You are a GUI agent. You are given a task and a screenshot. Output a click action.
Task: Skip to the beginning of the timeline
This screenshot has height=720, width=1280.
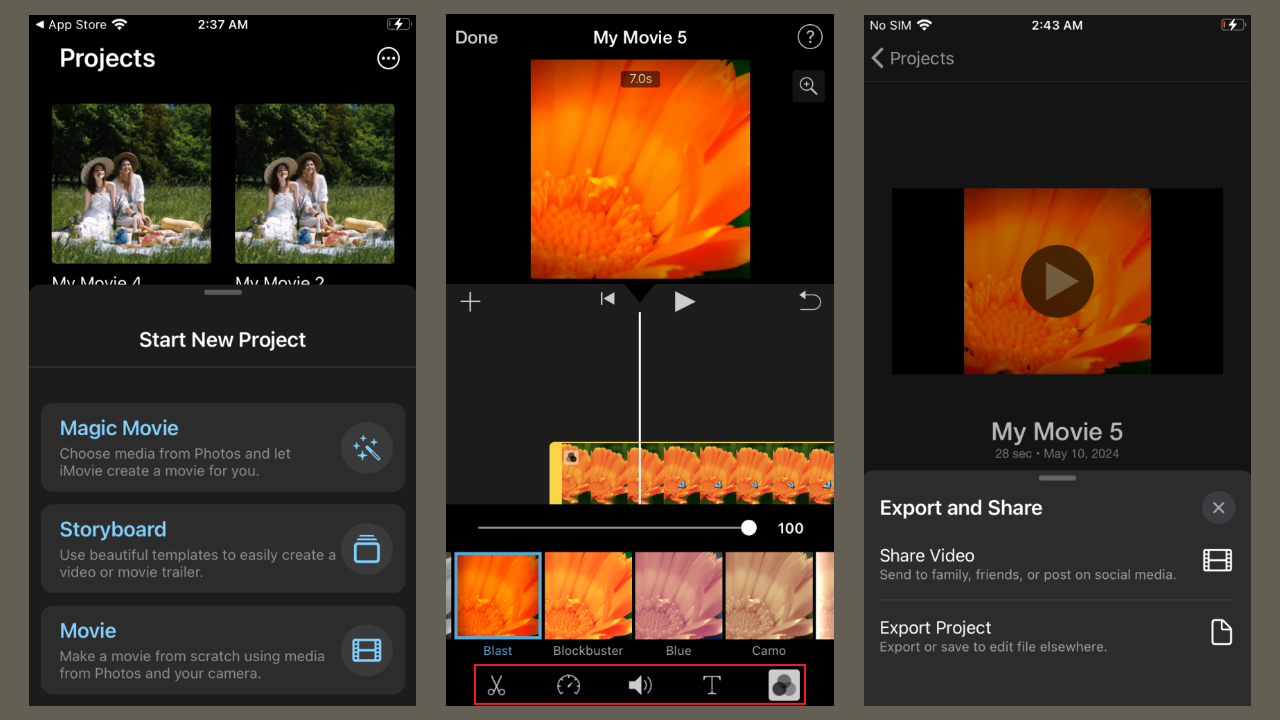pyautogui.click(x=607, y=299)
